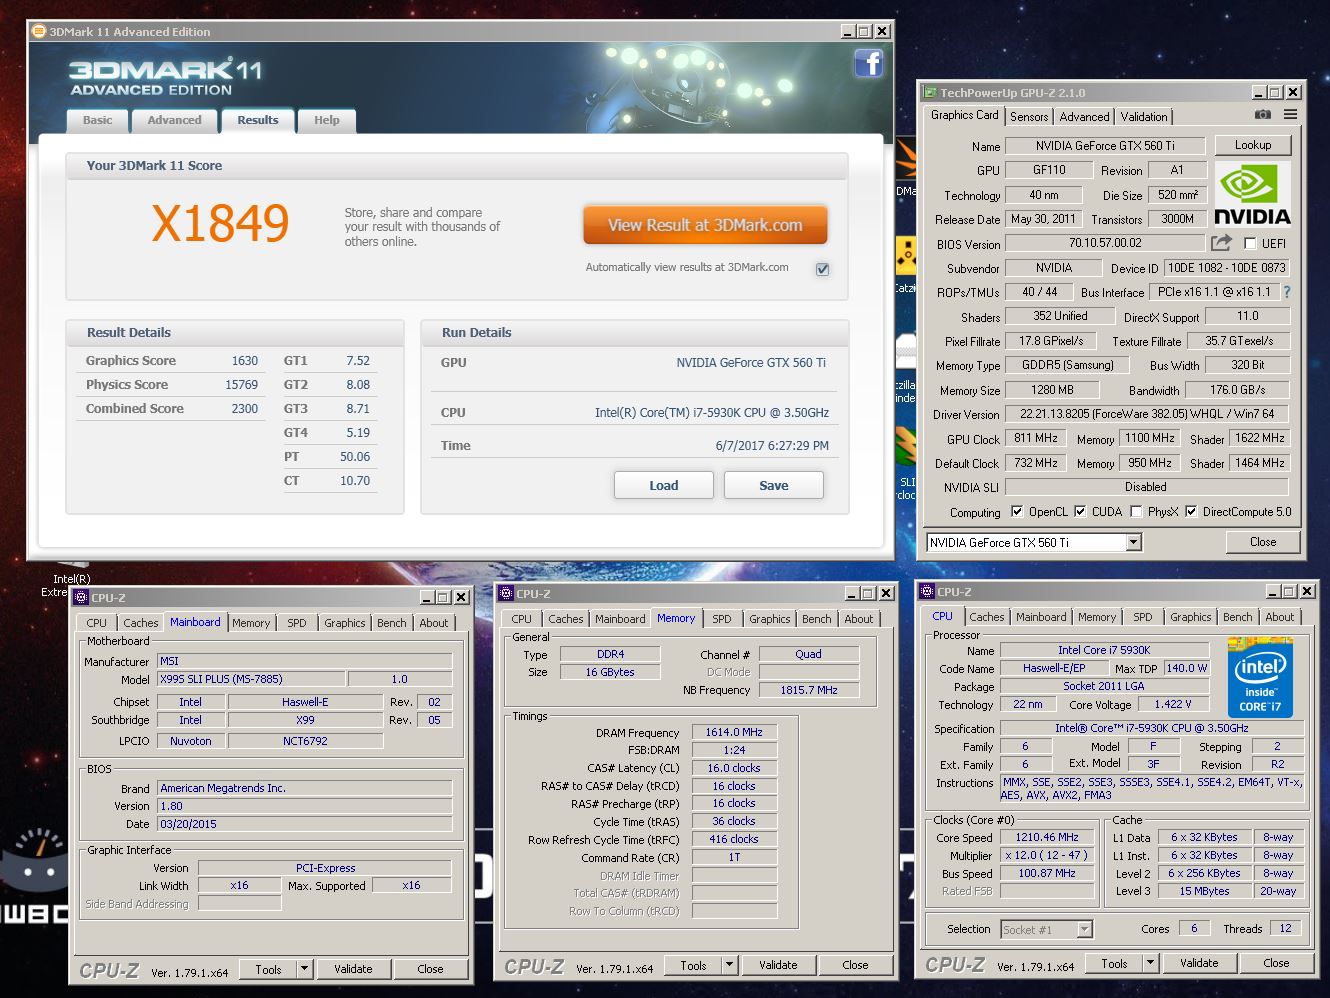Switch to the Sensors tab in GPU-Z
The height and width of the screenshot is (998, 1330).
(x=1029, y=117)
